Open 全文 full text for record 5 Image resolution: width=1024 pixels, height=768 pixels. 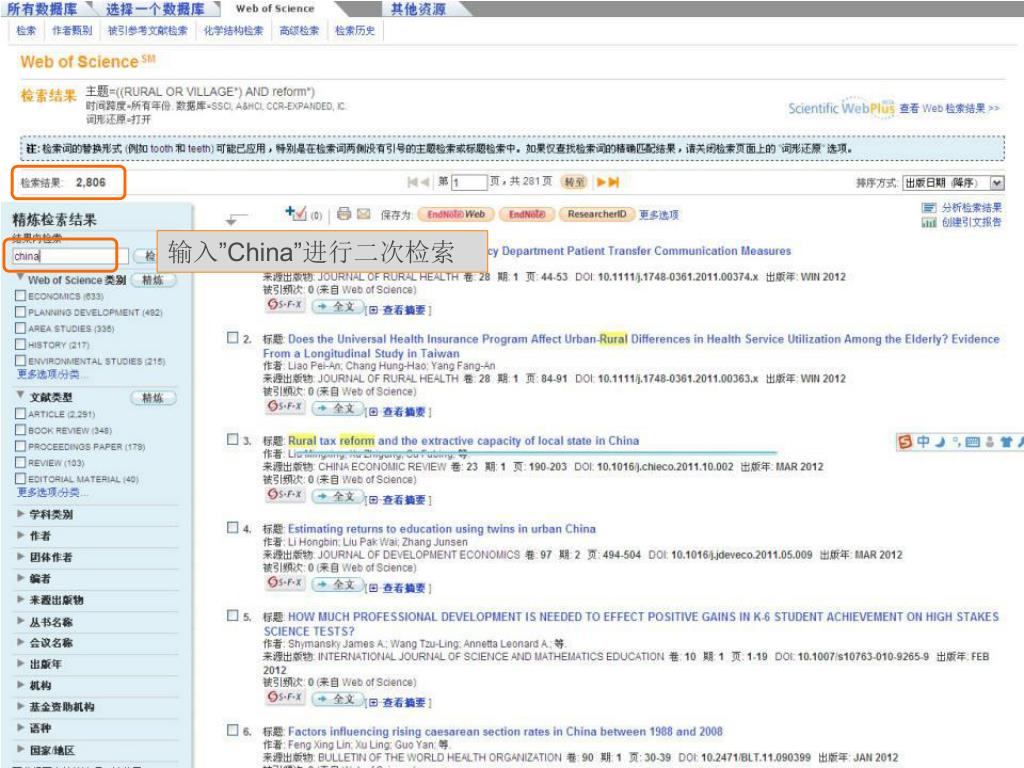pos(338,699)
